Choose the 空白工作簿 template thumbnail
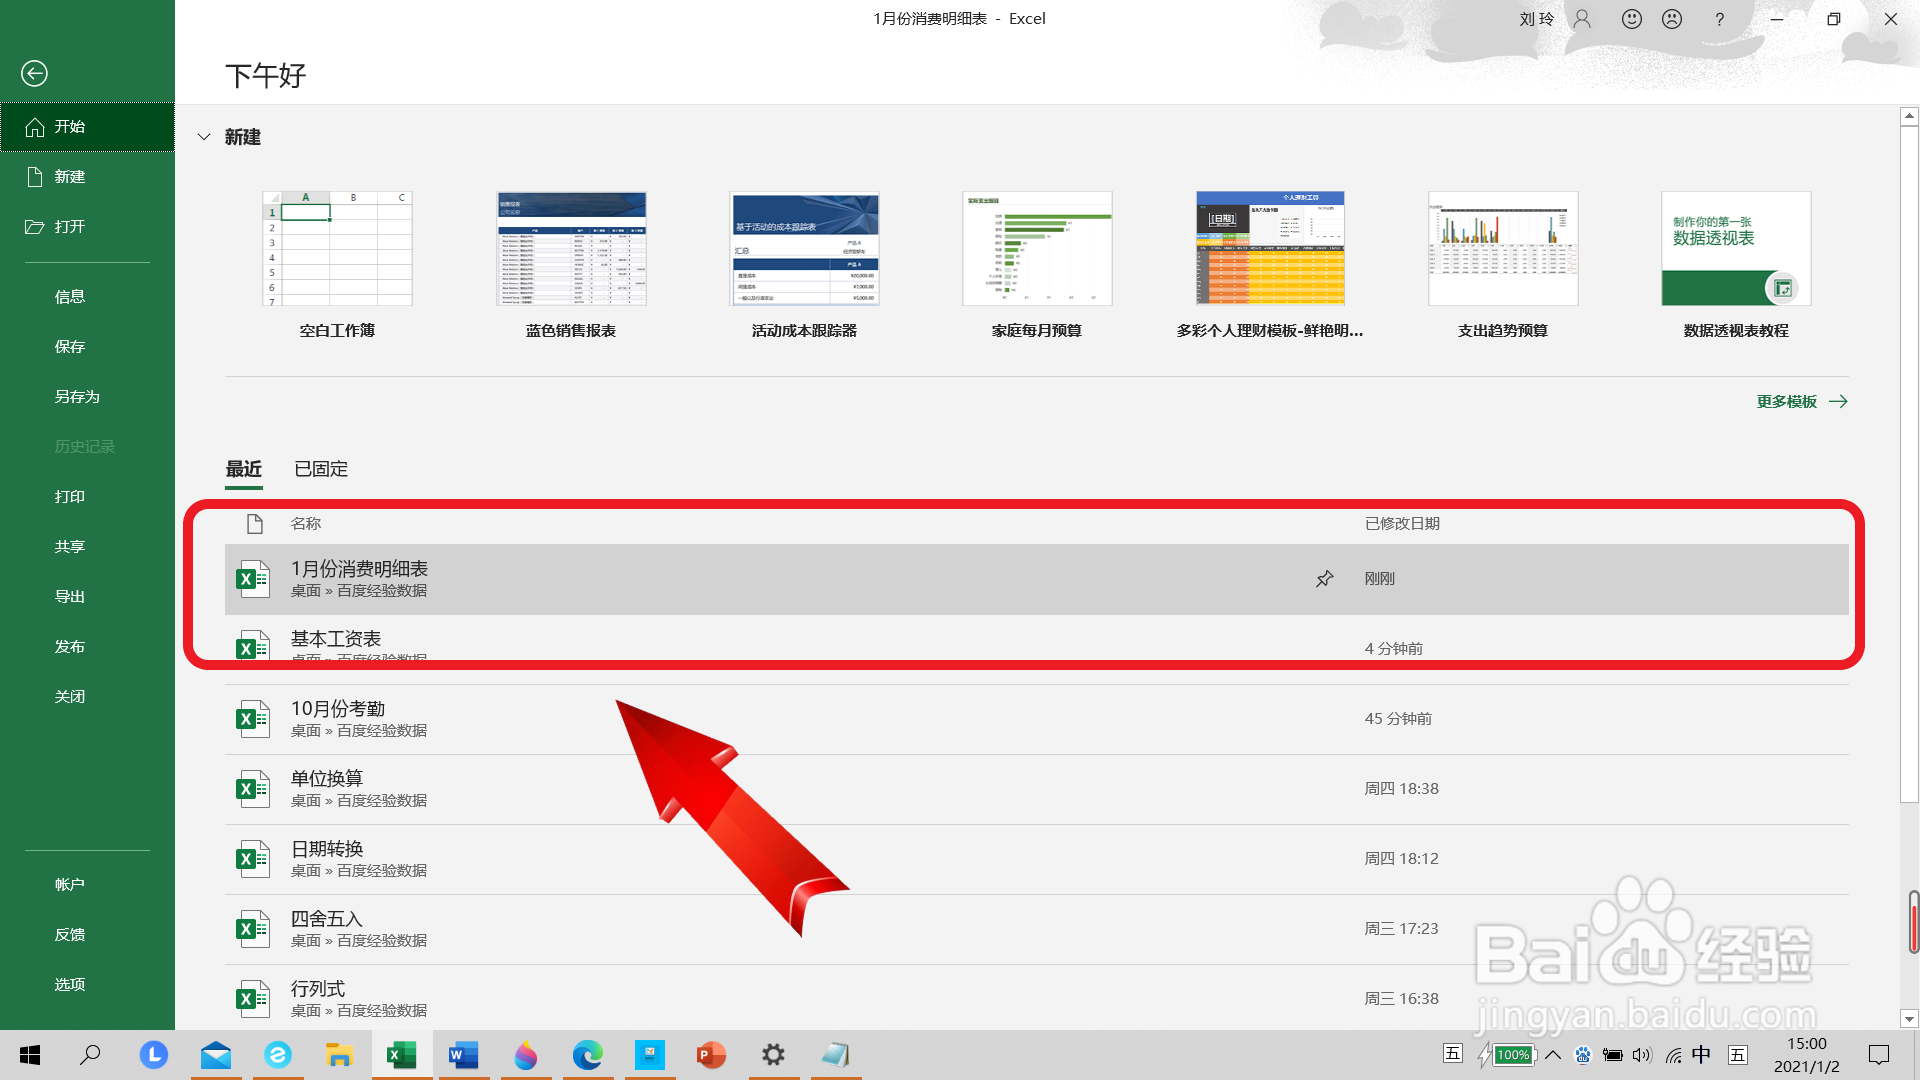The width and height of the screenshot is (1920, 1080). pos(337,249)
